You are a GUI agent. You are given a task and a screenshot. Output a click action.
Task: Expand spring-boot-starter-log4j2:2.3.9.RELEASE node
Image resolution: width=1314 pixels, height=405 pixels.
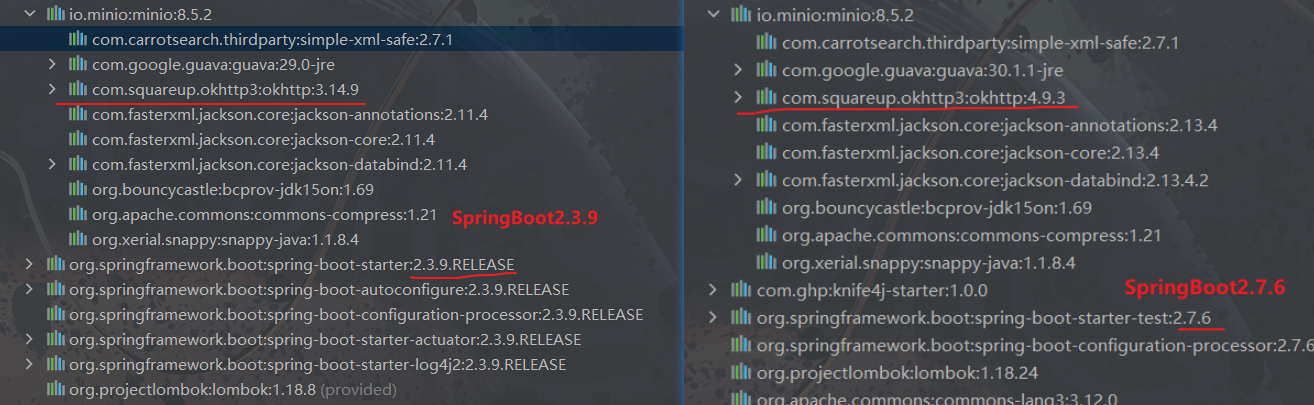[28, 365]
